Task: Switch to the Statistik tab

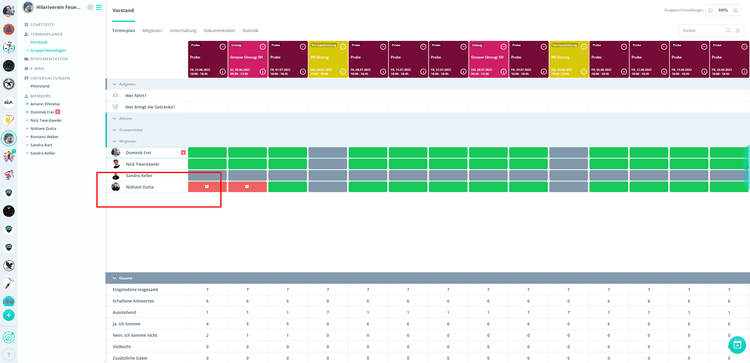Action: [251, 31]
